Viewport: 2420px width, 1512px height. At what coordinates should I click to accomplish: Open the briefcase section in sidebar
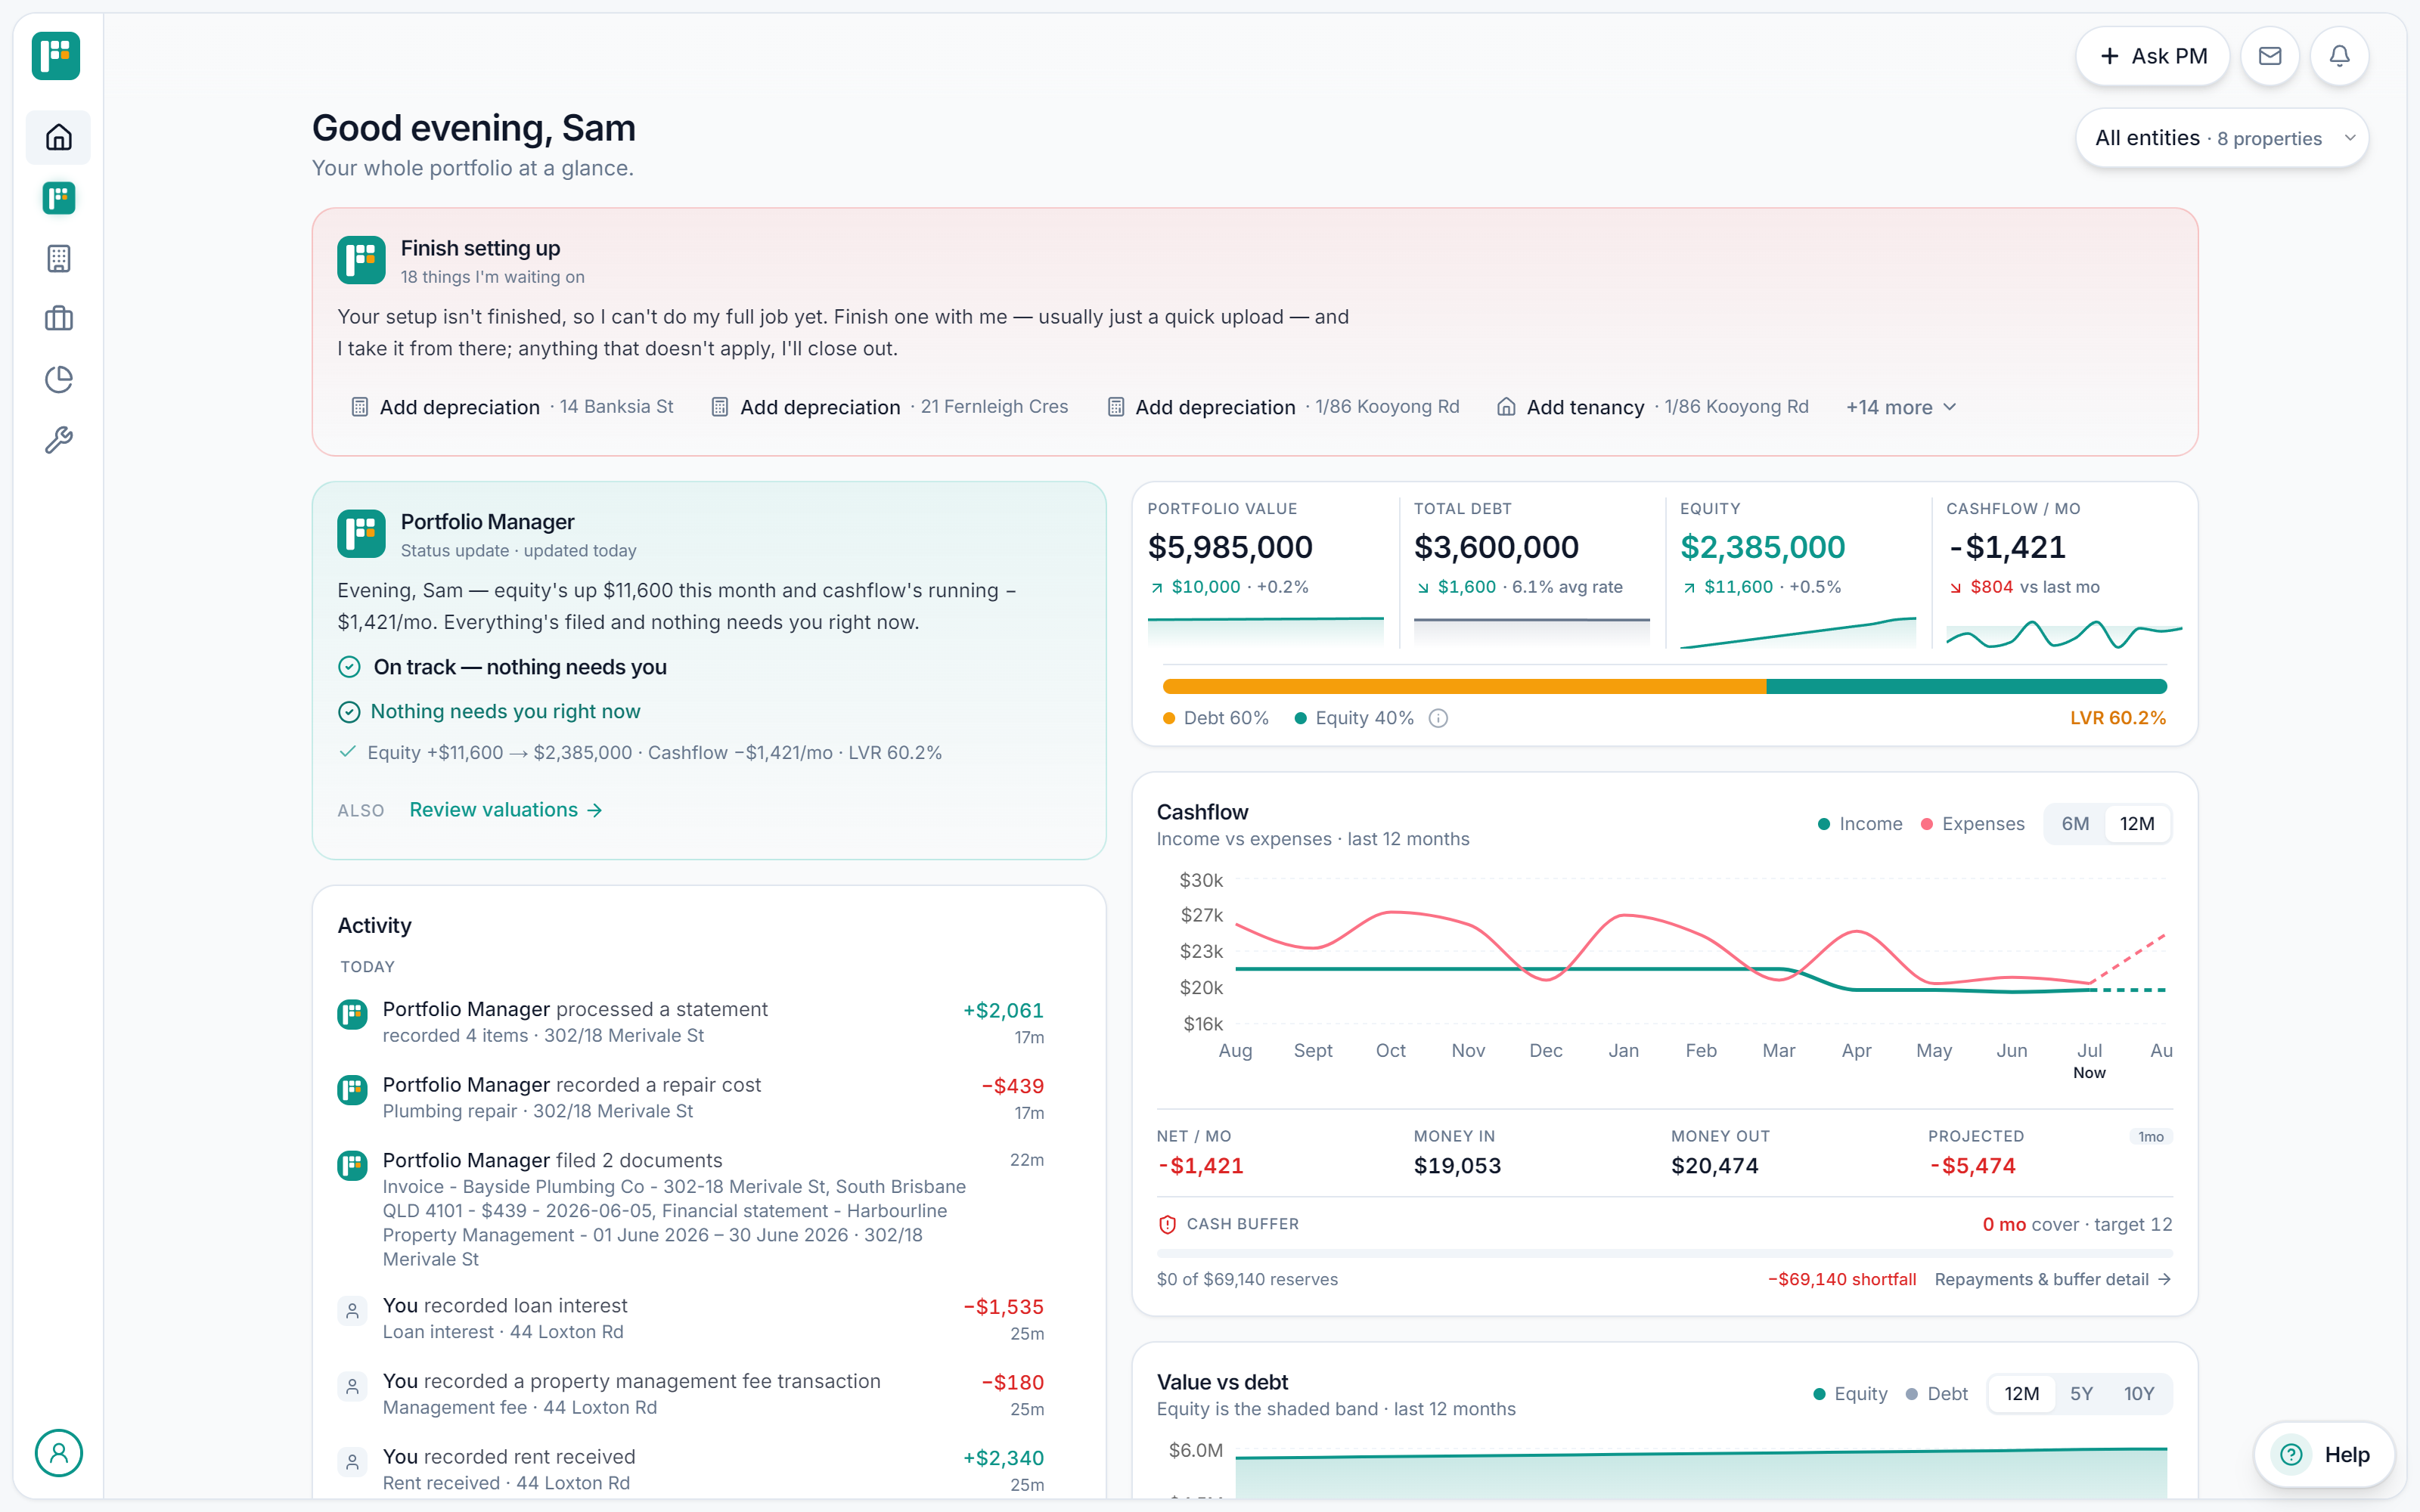pyautogui.click(x=59, y=319)
